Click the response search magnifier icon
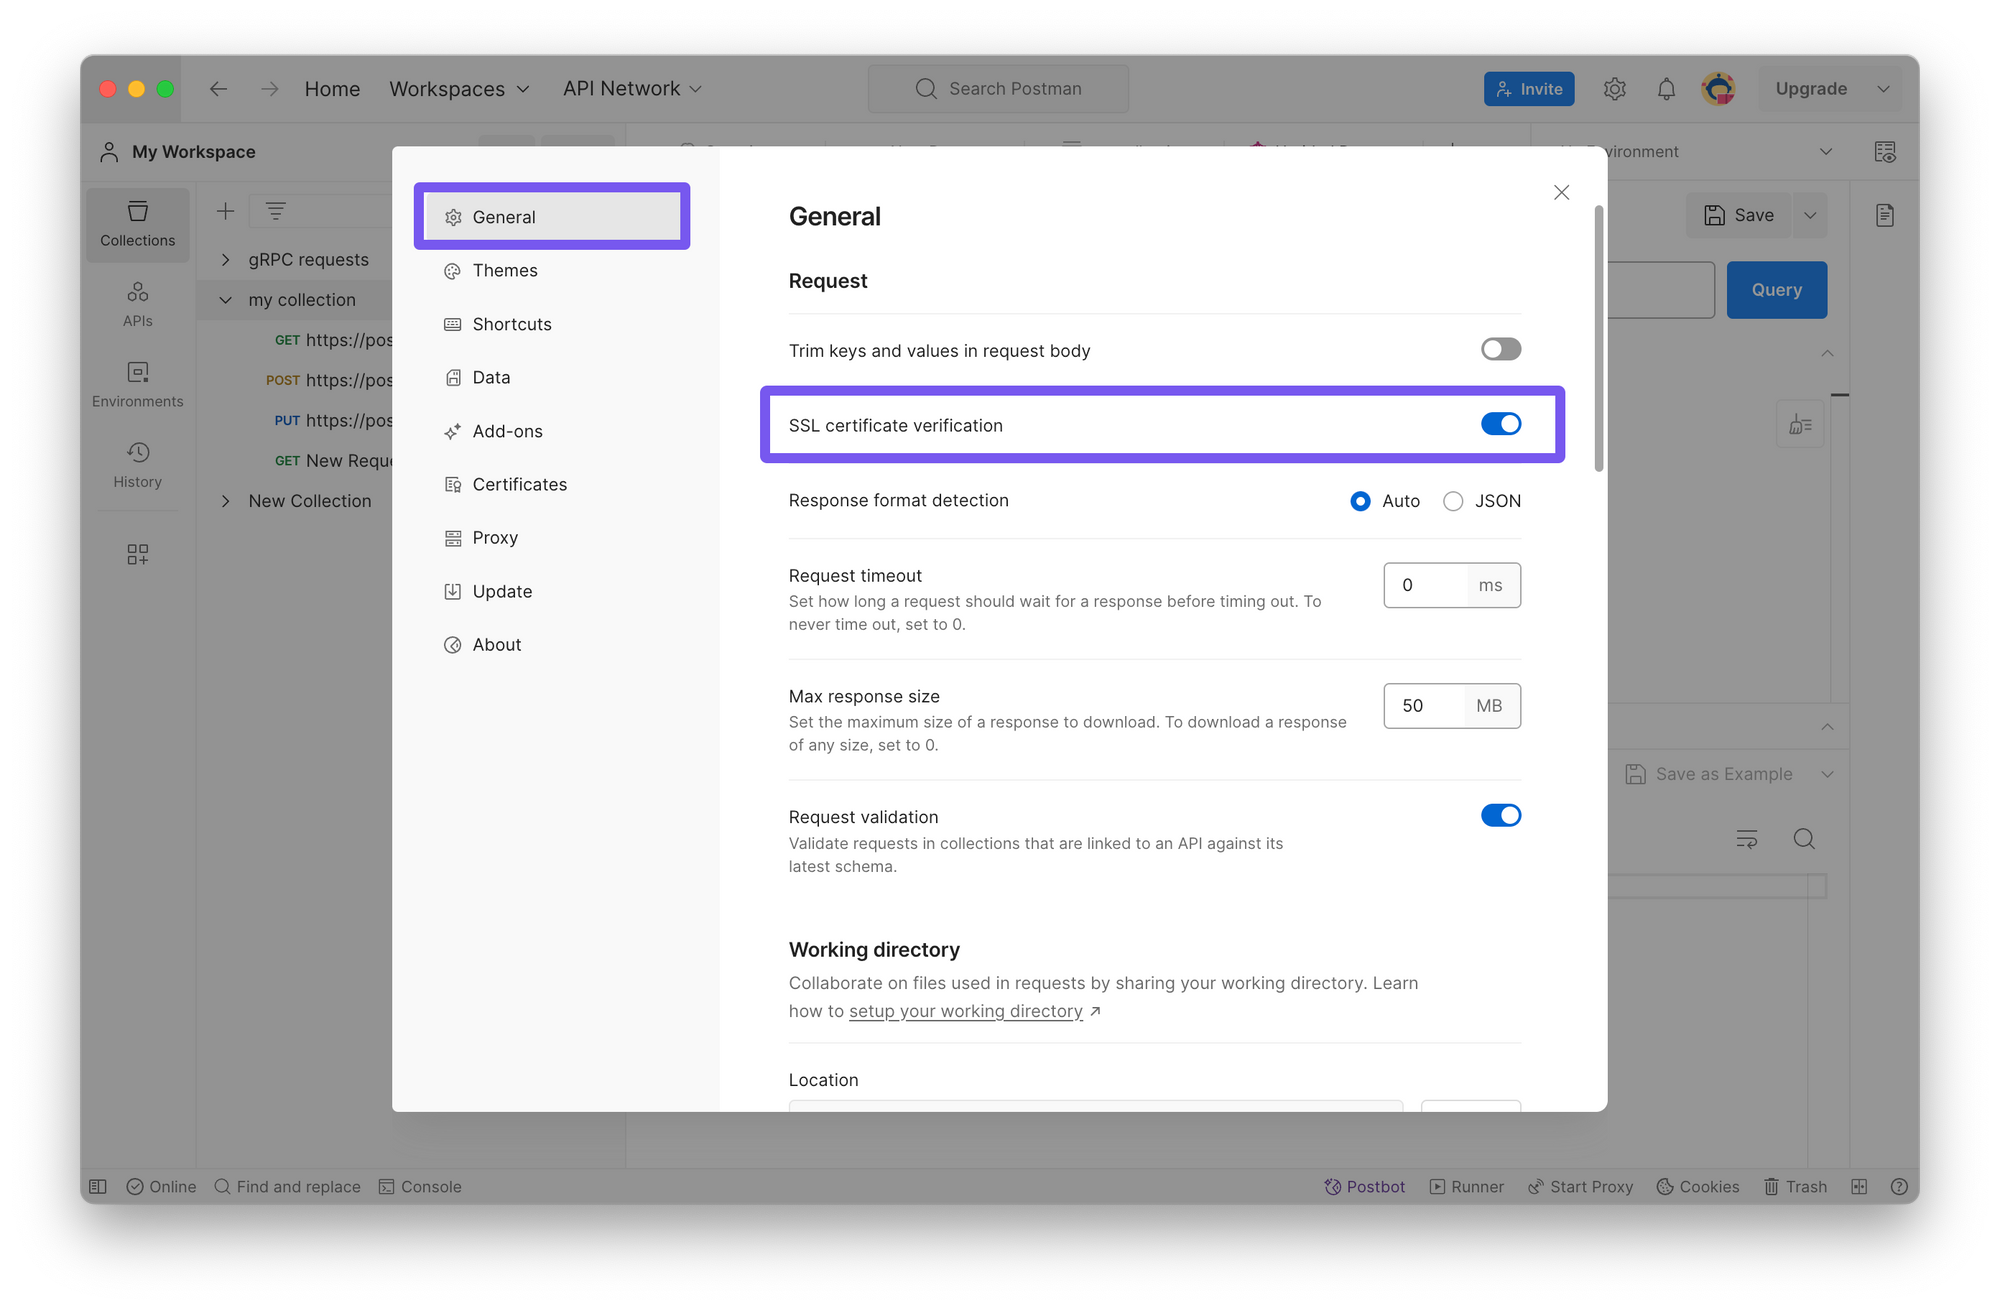Viewport: 2000px width, 1310px height. click(x=1804, y=839)
